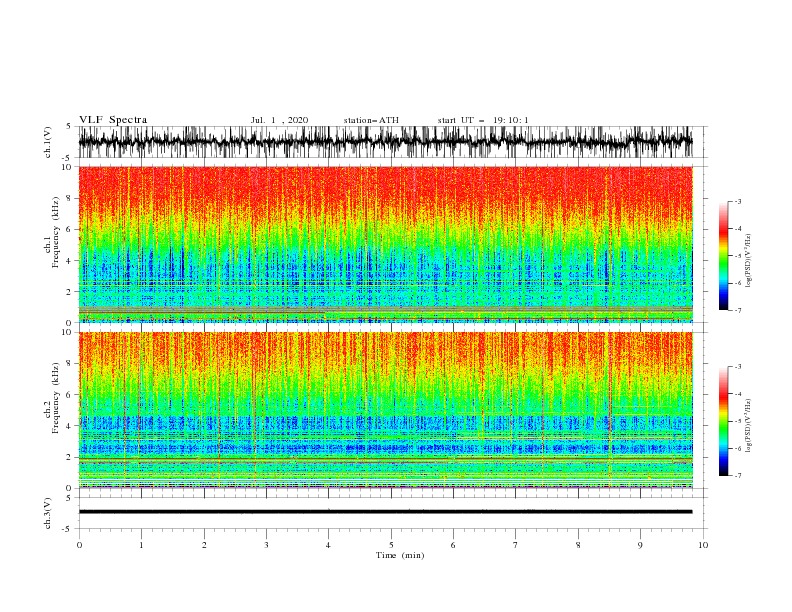Click the "5" tick on ch.3(V) axis
792x612 pixels.
[x=70, y=497]
